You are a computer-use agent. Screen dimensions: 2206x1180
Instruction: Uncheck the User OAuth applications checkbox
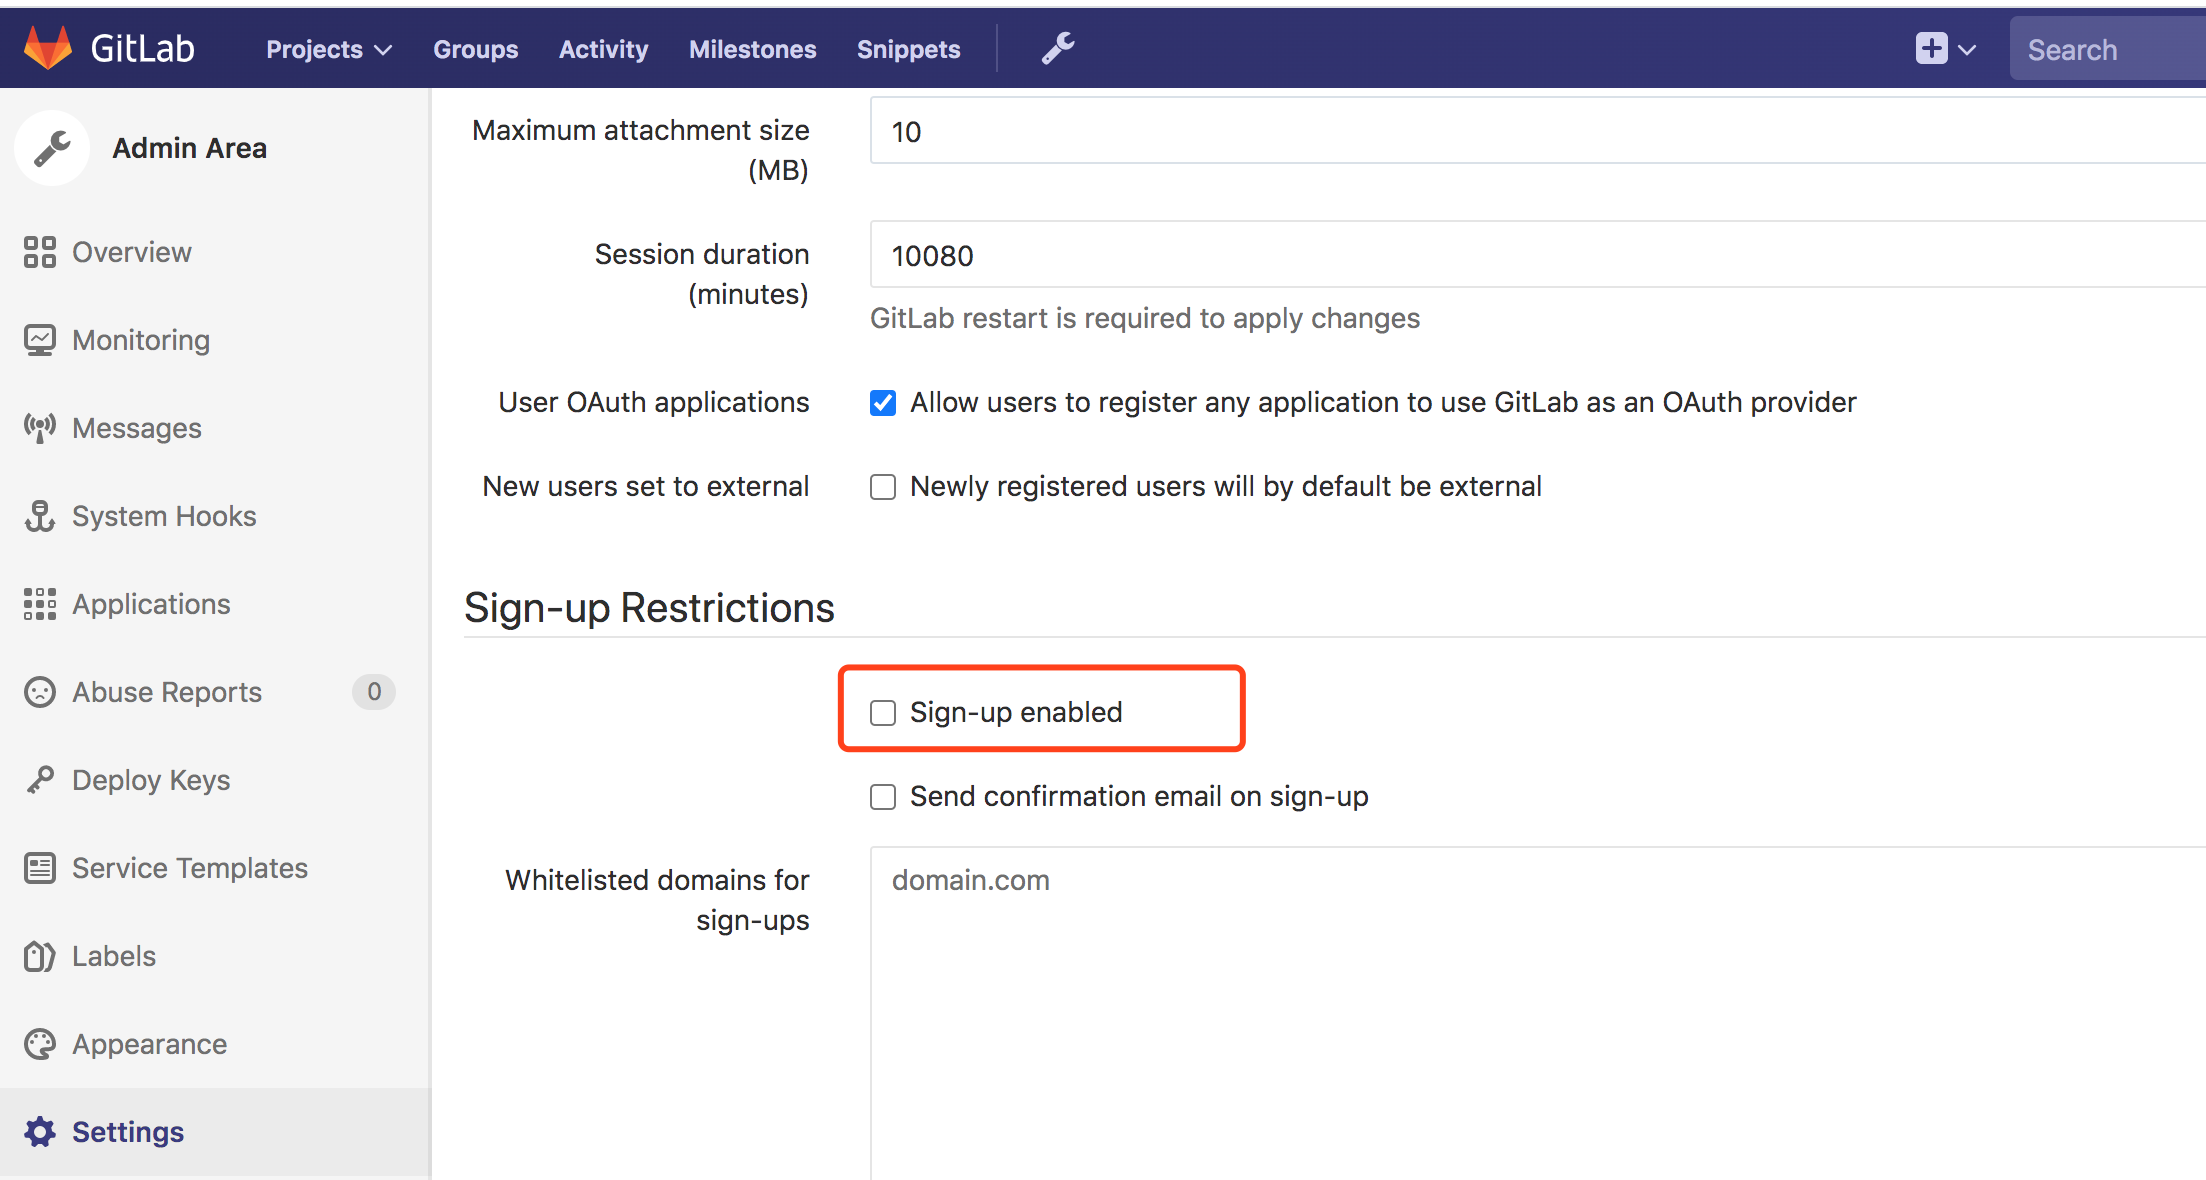pyautogui.click(x=883, y=403)
